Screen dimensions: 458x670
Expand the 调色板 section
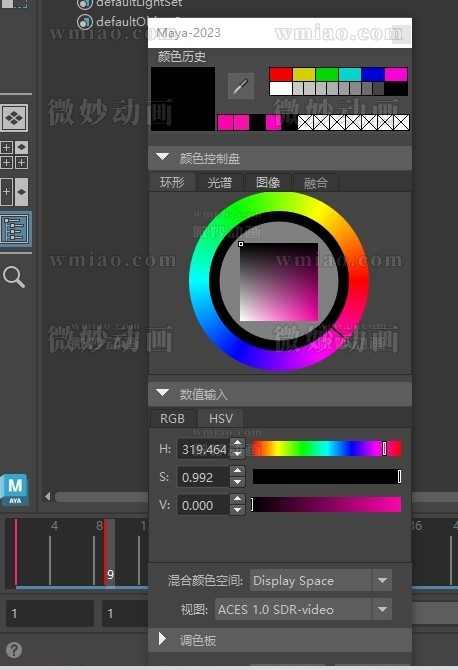tap(162, 639)
